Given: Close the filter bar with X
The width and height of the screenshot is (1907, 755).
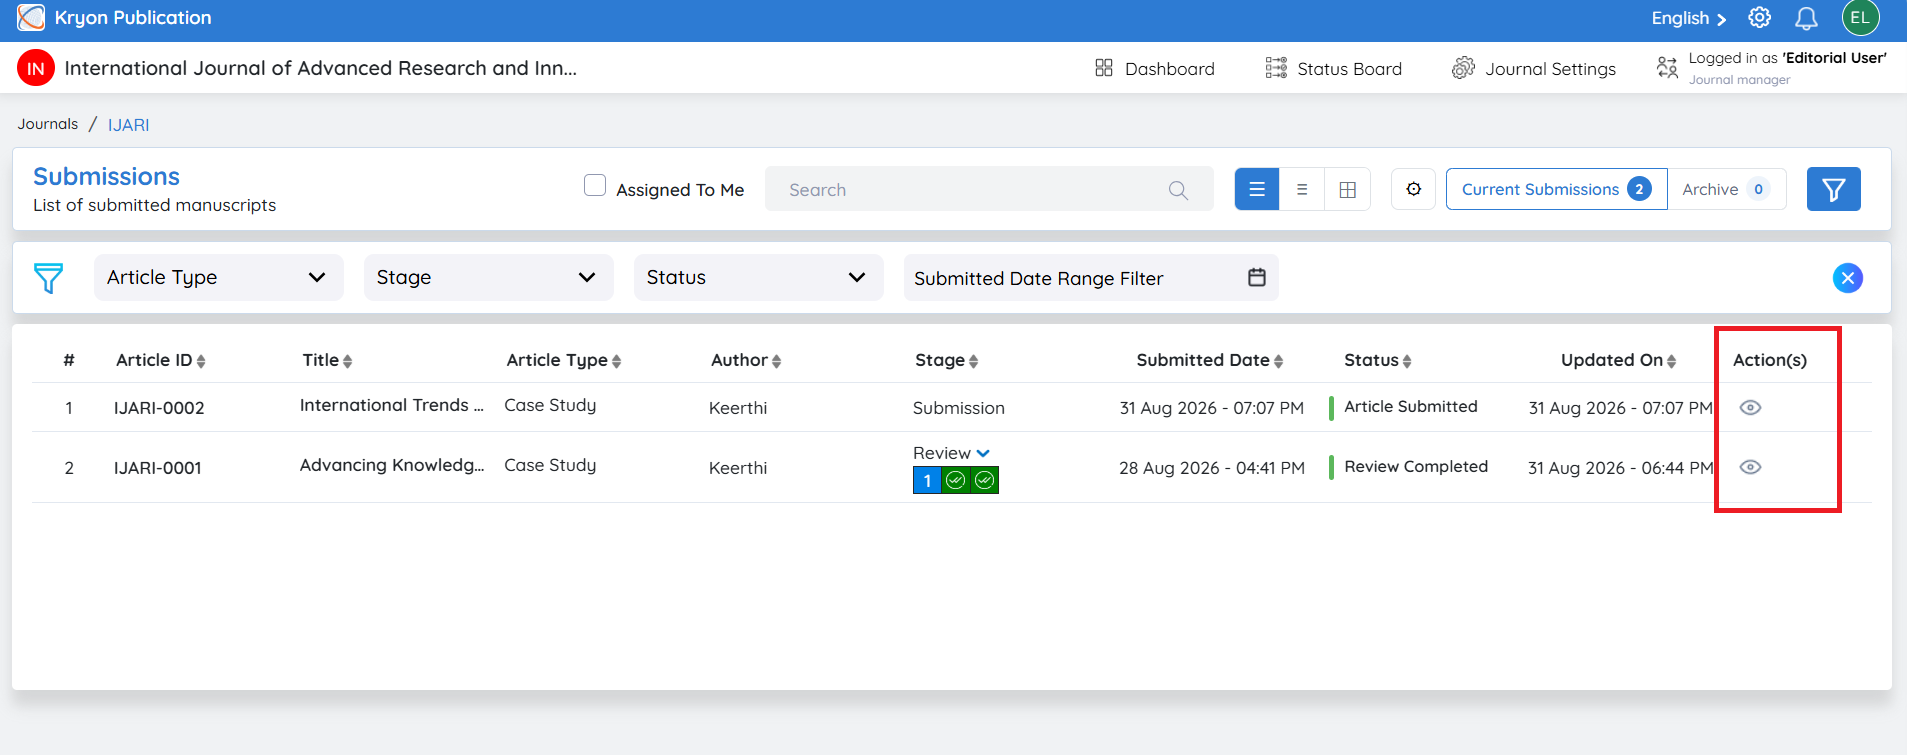Looking at the screenshot, I should pos(1847,278).
